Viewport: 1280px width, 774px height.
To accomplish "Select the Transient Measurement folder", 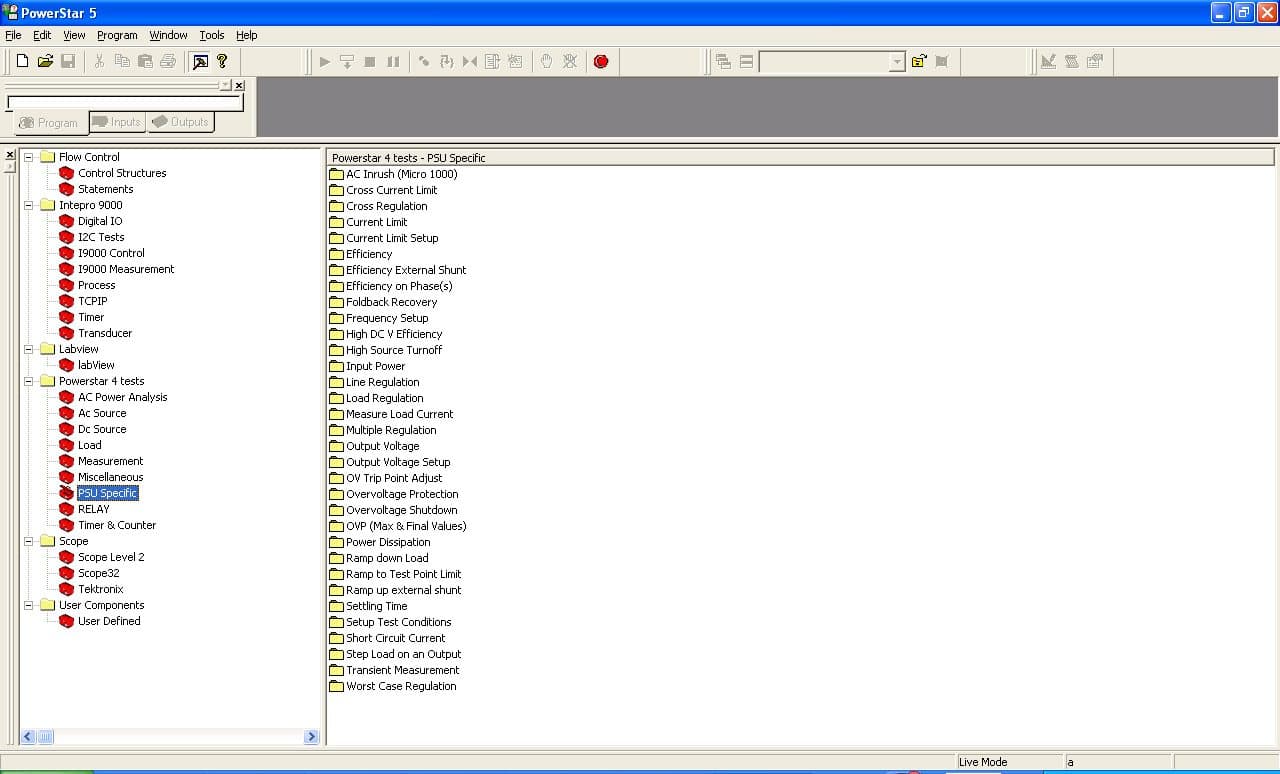I will [x=402, y=670].
